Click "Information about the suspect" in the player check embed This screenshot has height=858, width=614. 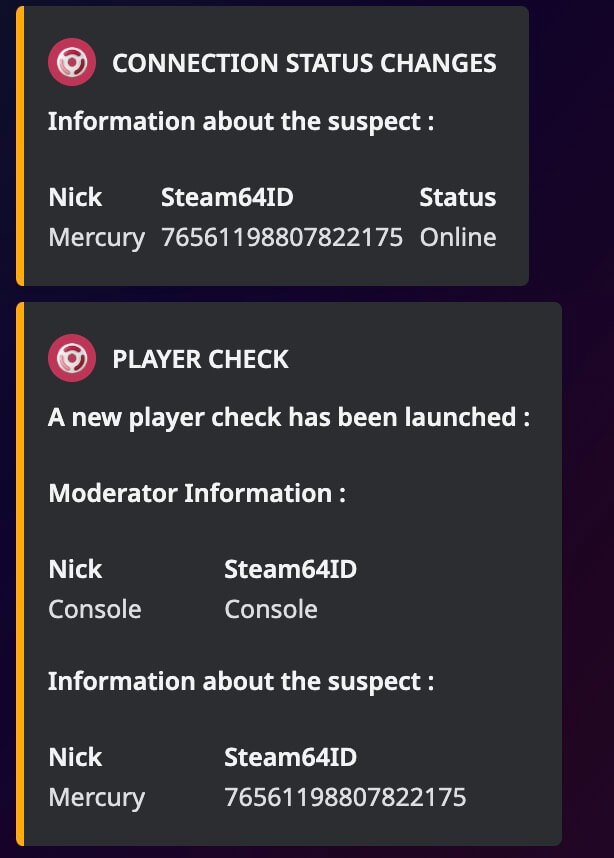click(241, 681)
